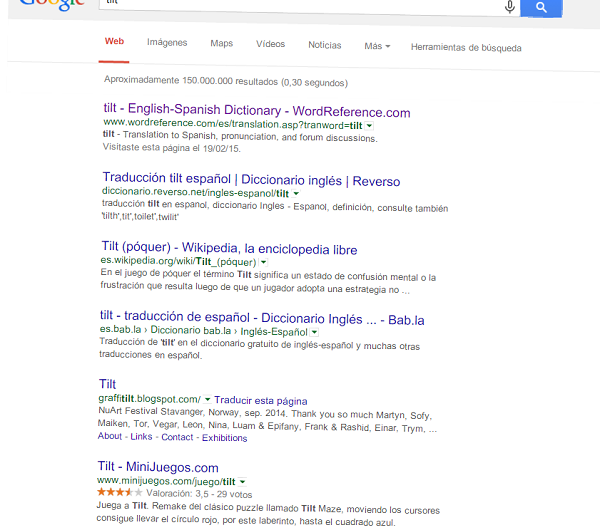Open the Exhibitions sitelink
This screenshot has height=530, width=600.
[225, 438]
